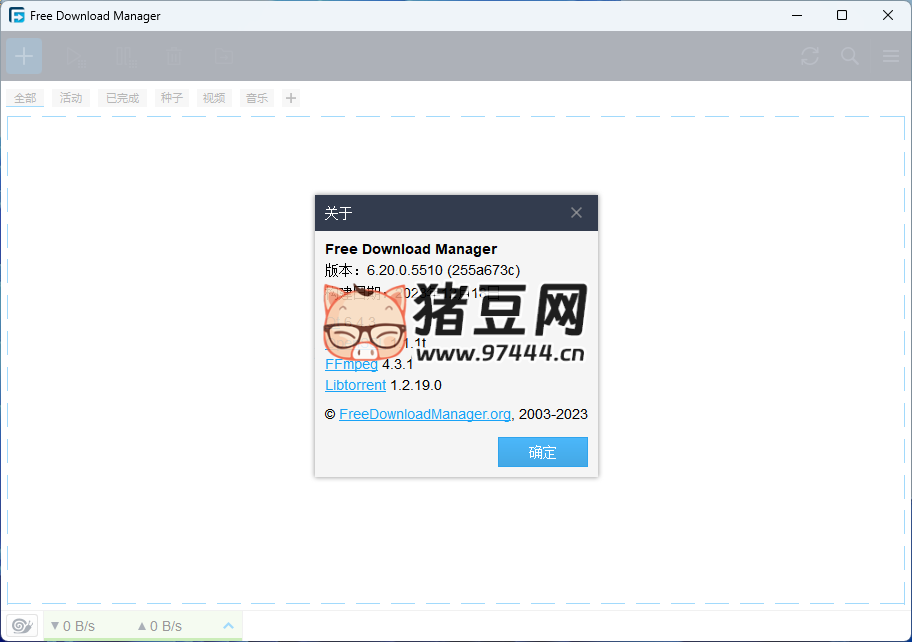Open the search magnifier icon
Screen dimensions: 912x642
pos(850,57)
